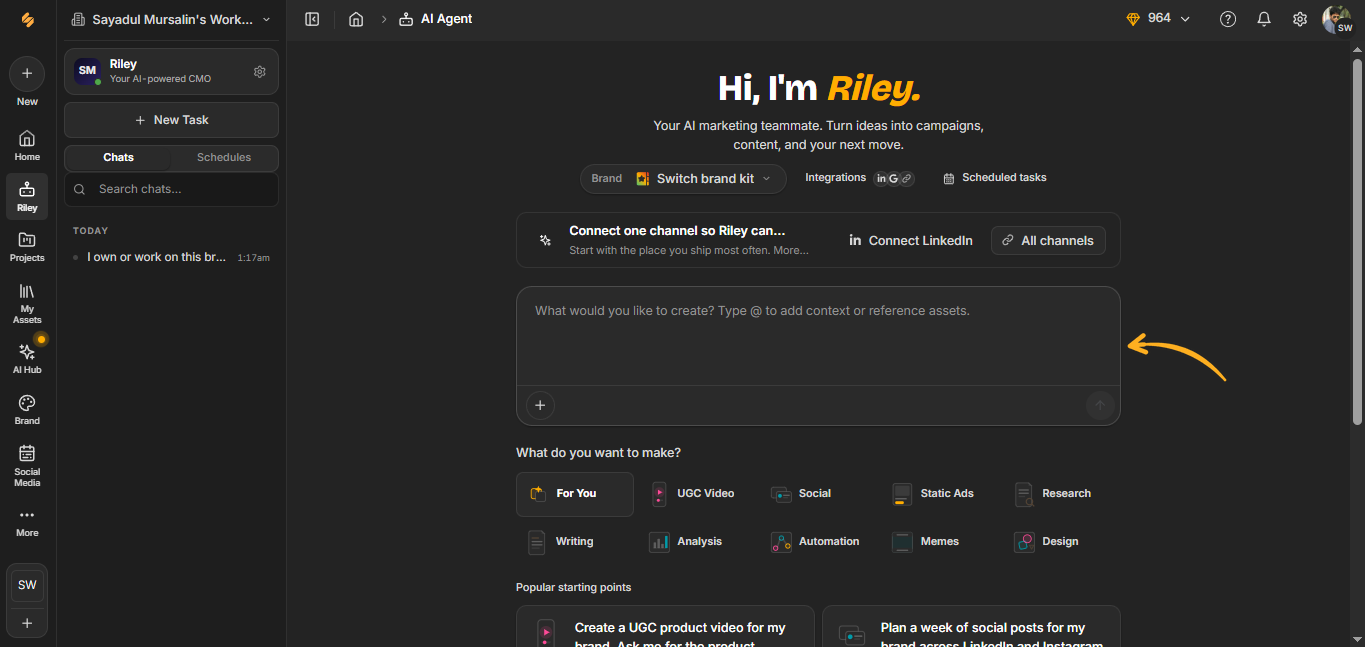1365x647 pixels.
Task: Switch to the Chats tab
Action: (118, 158)
